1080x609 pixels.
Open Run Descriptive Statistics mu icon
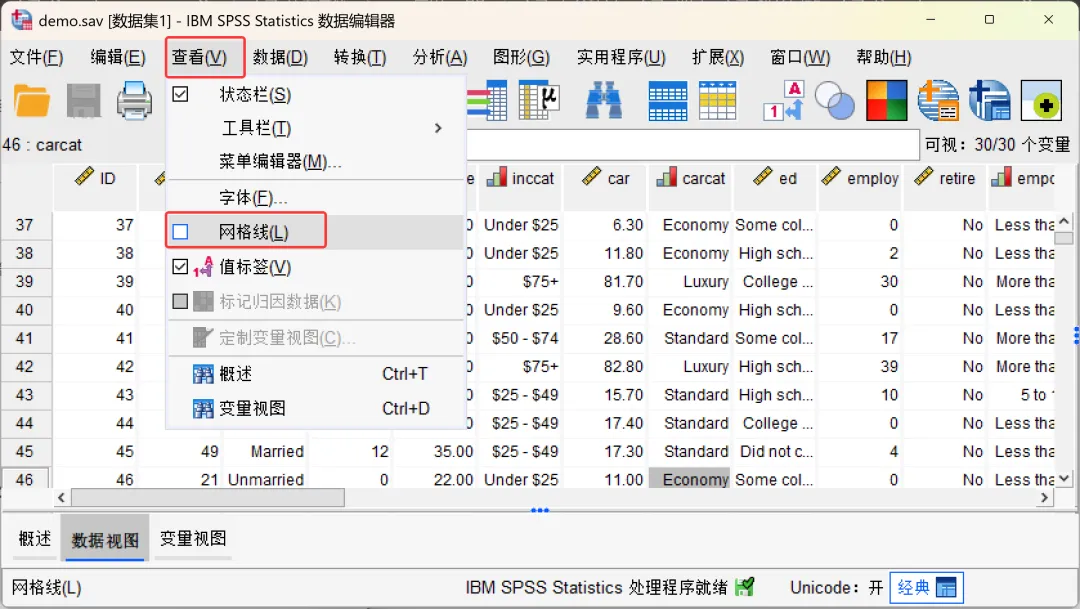[x=539, y=101]
